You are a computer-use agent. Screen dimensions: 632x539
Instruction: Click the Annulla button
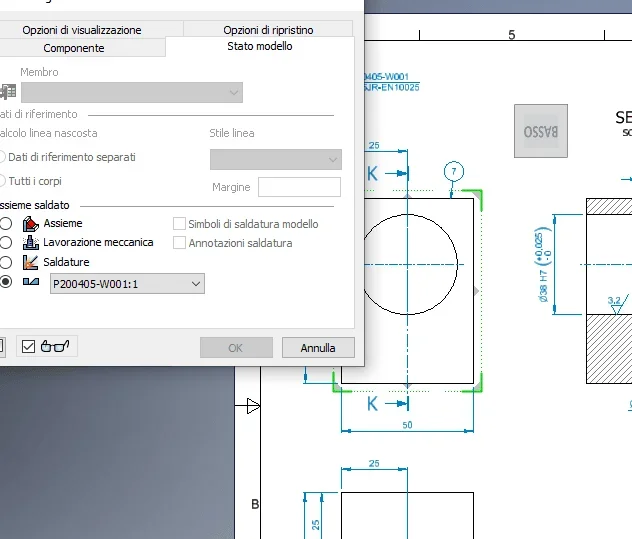tap(318, 348)
